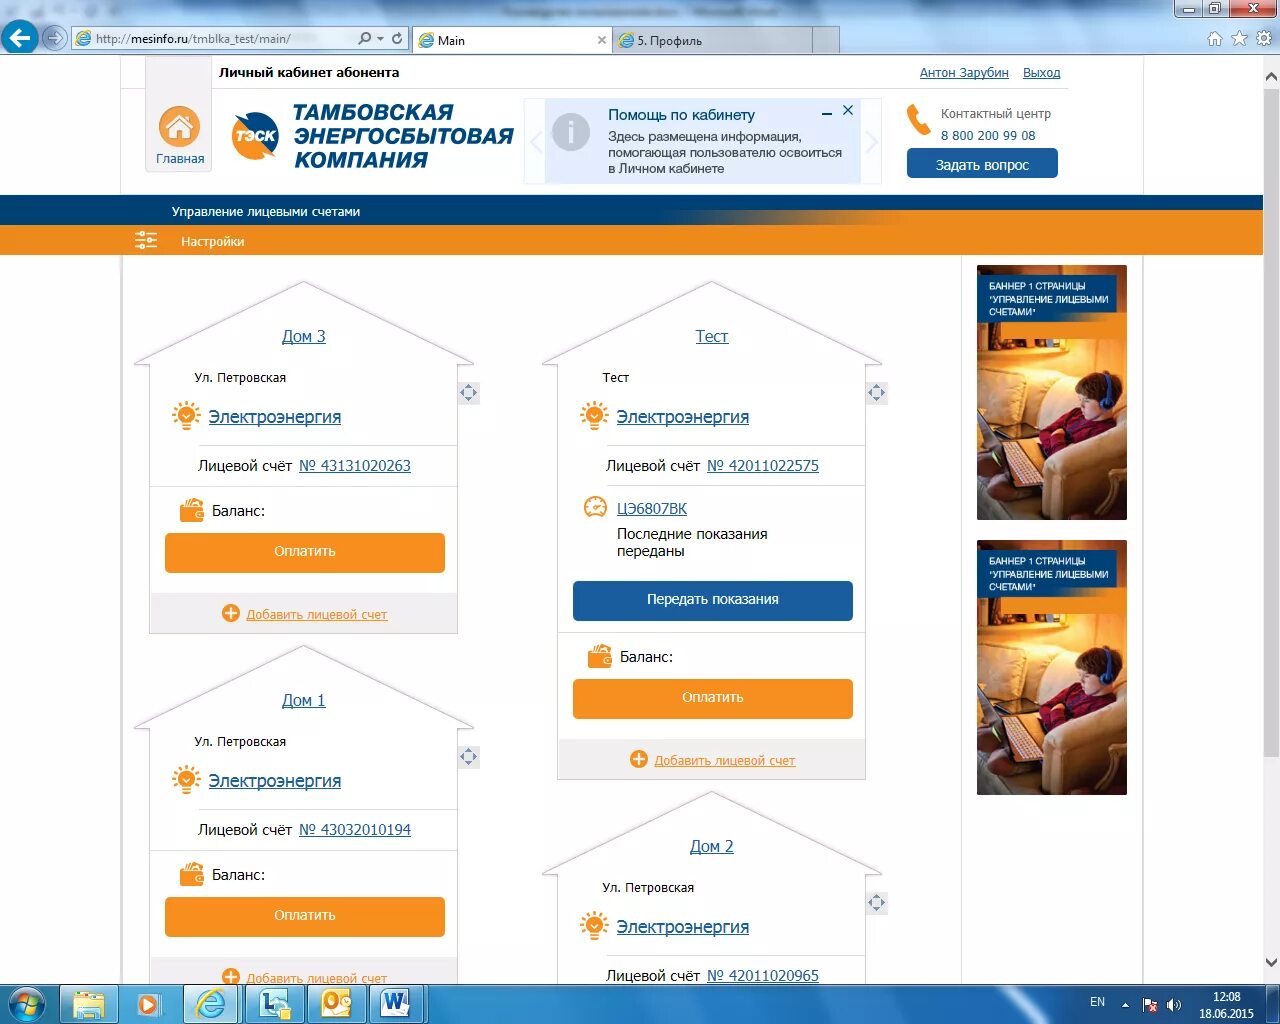Switch to the Main browser tab
The width and height of the screenshot is (1280, 1024).
510,40
